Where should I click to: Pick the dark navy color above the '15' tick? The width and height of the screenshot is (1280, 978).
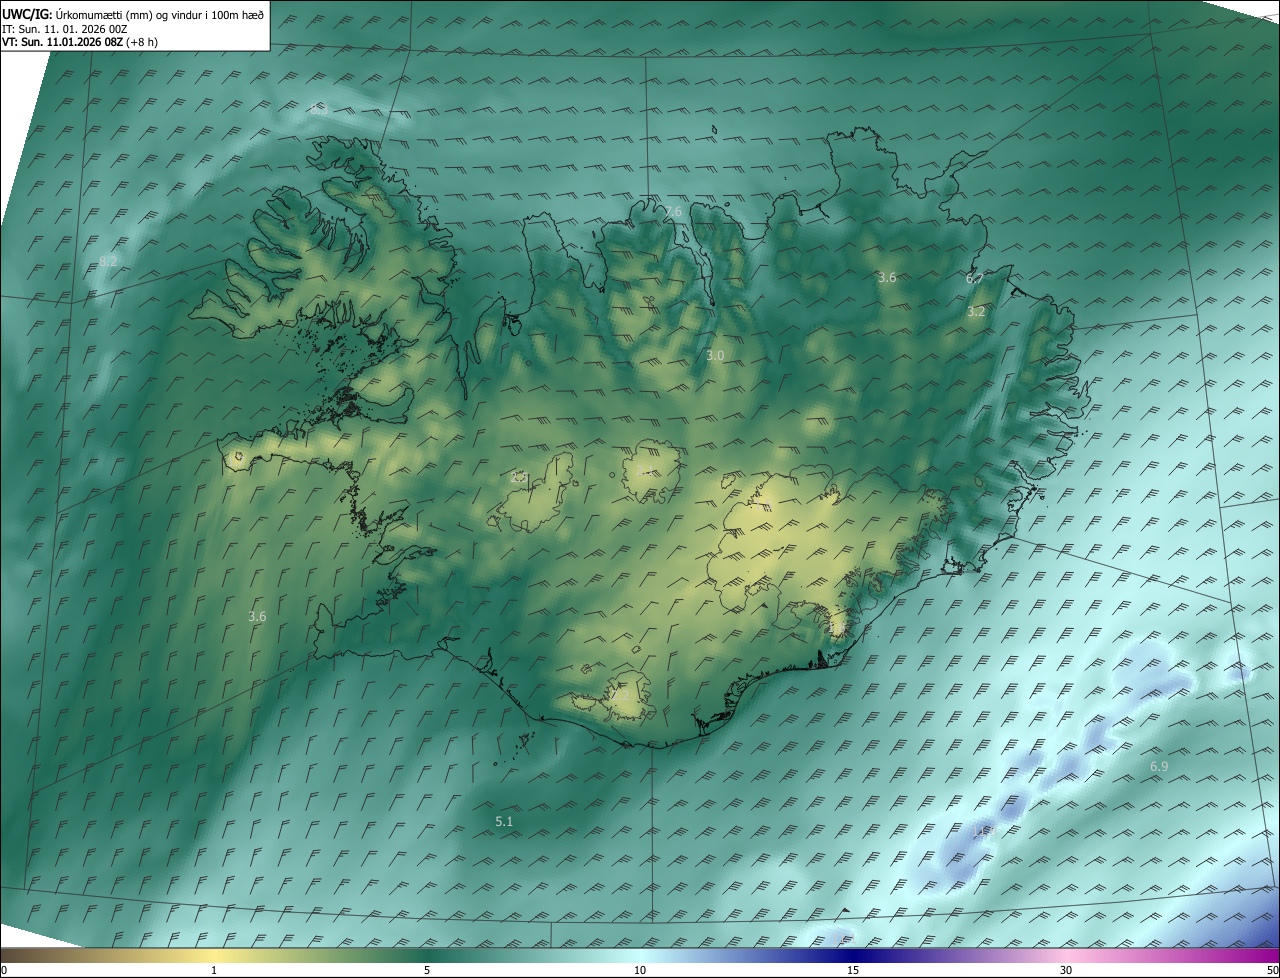coord(853,956)
